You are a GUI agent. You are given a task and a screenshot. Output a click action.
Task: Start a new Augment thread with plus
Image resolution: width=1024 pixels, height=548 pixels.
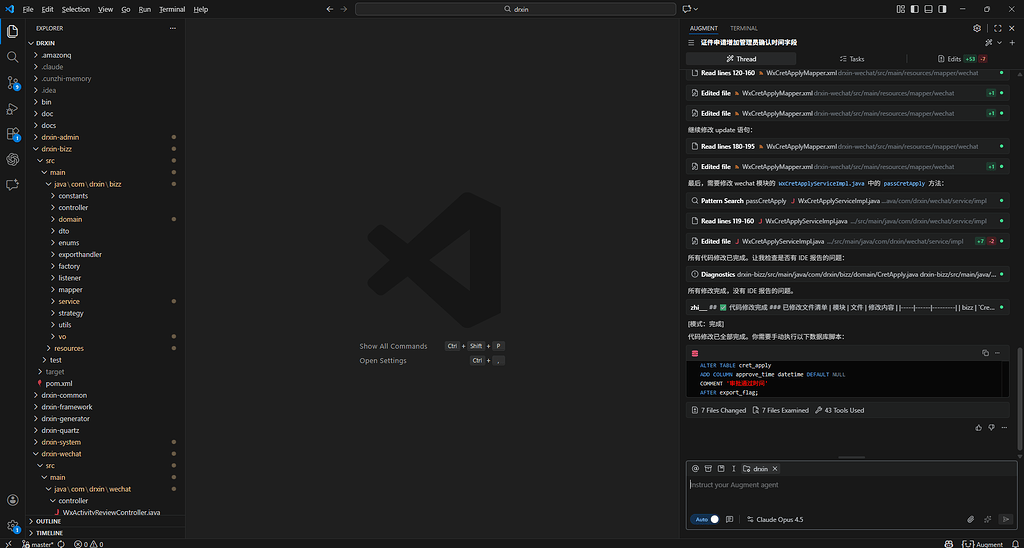1012,42
